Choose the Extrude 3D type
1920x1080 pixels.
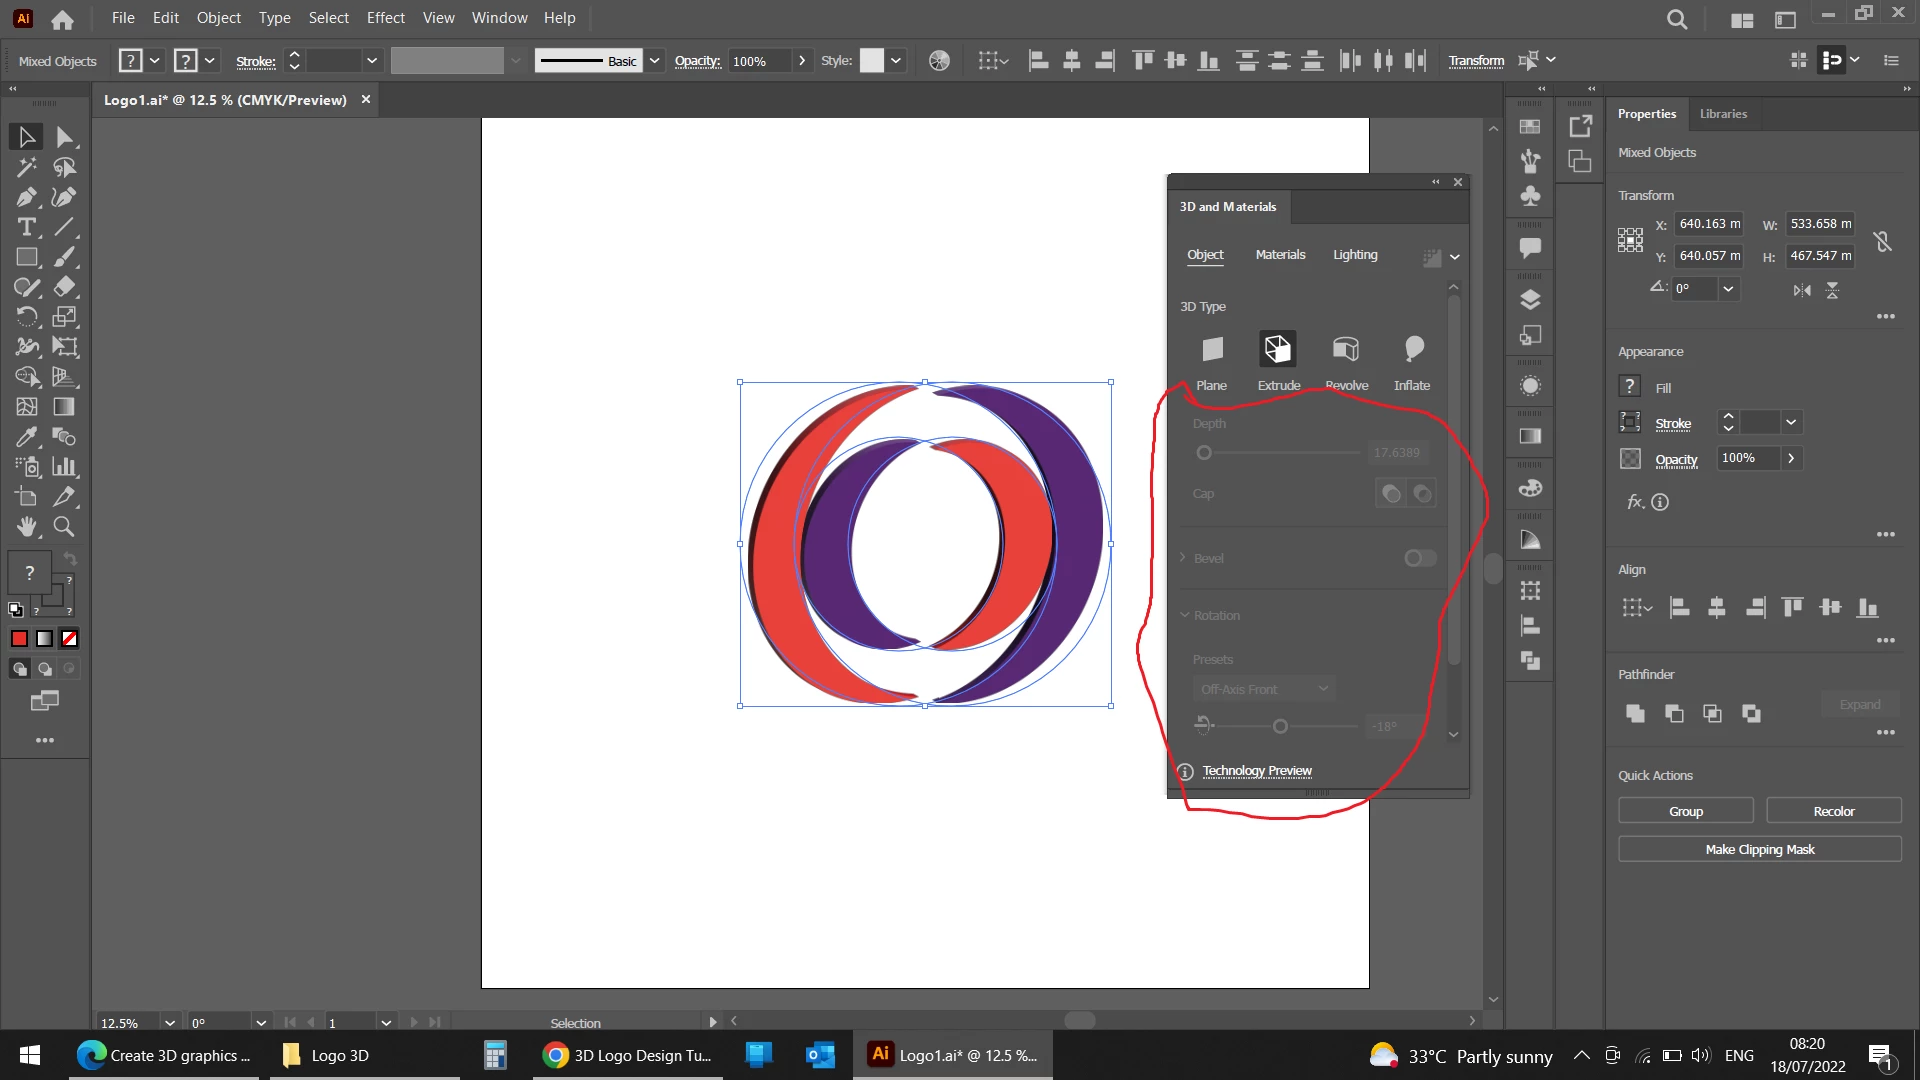pyautogui.click(x=1278, y=349)
